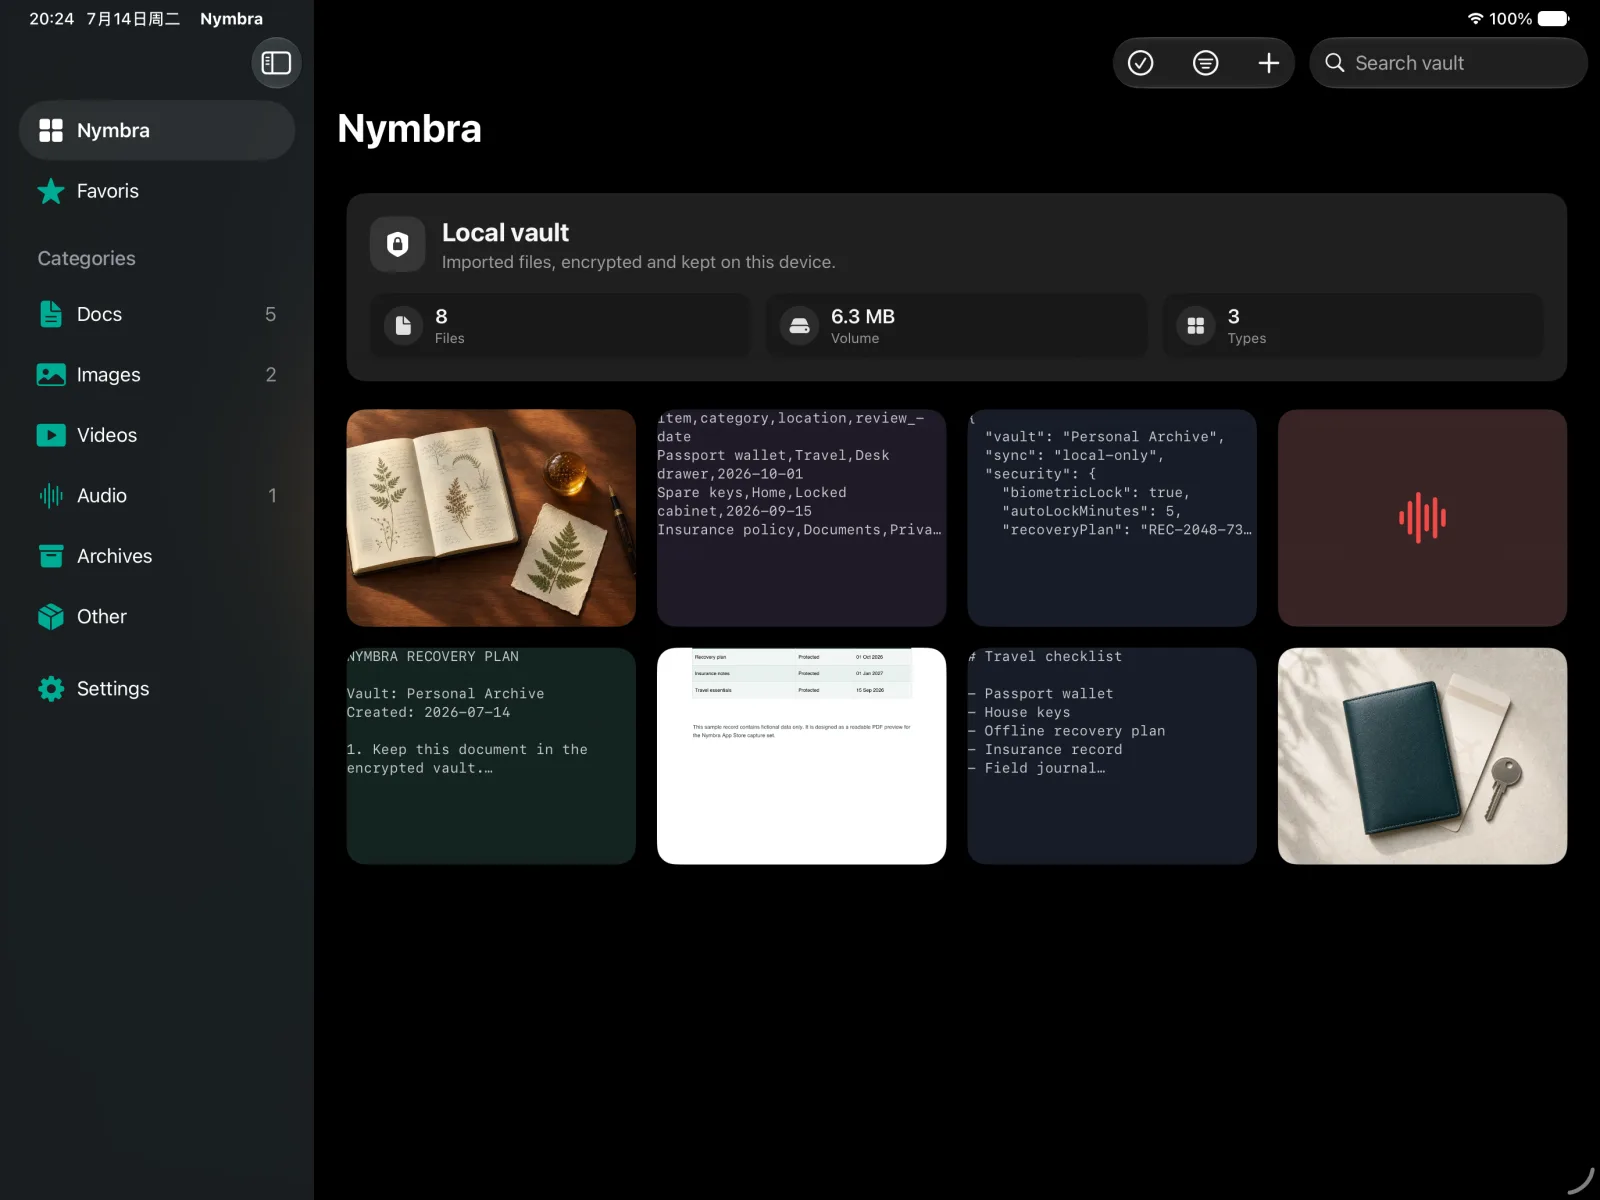Click the '3' Types count
1600x1200 pixels.
pyautogui.click(x=1234, y=316)
